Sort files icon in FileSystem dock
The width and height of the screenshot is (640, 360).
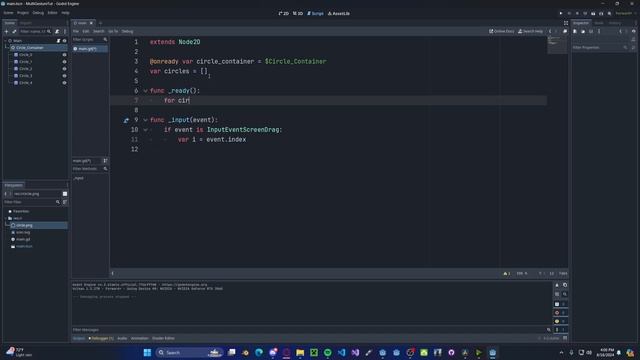(x=65, y=202)
